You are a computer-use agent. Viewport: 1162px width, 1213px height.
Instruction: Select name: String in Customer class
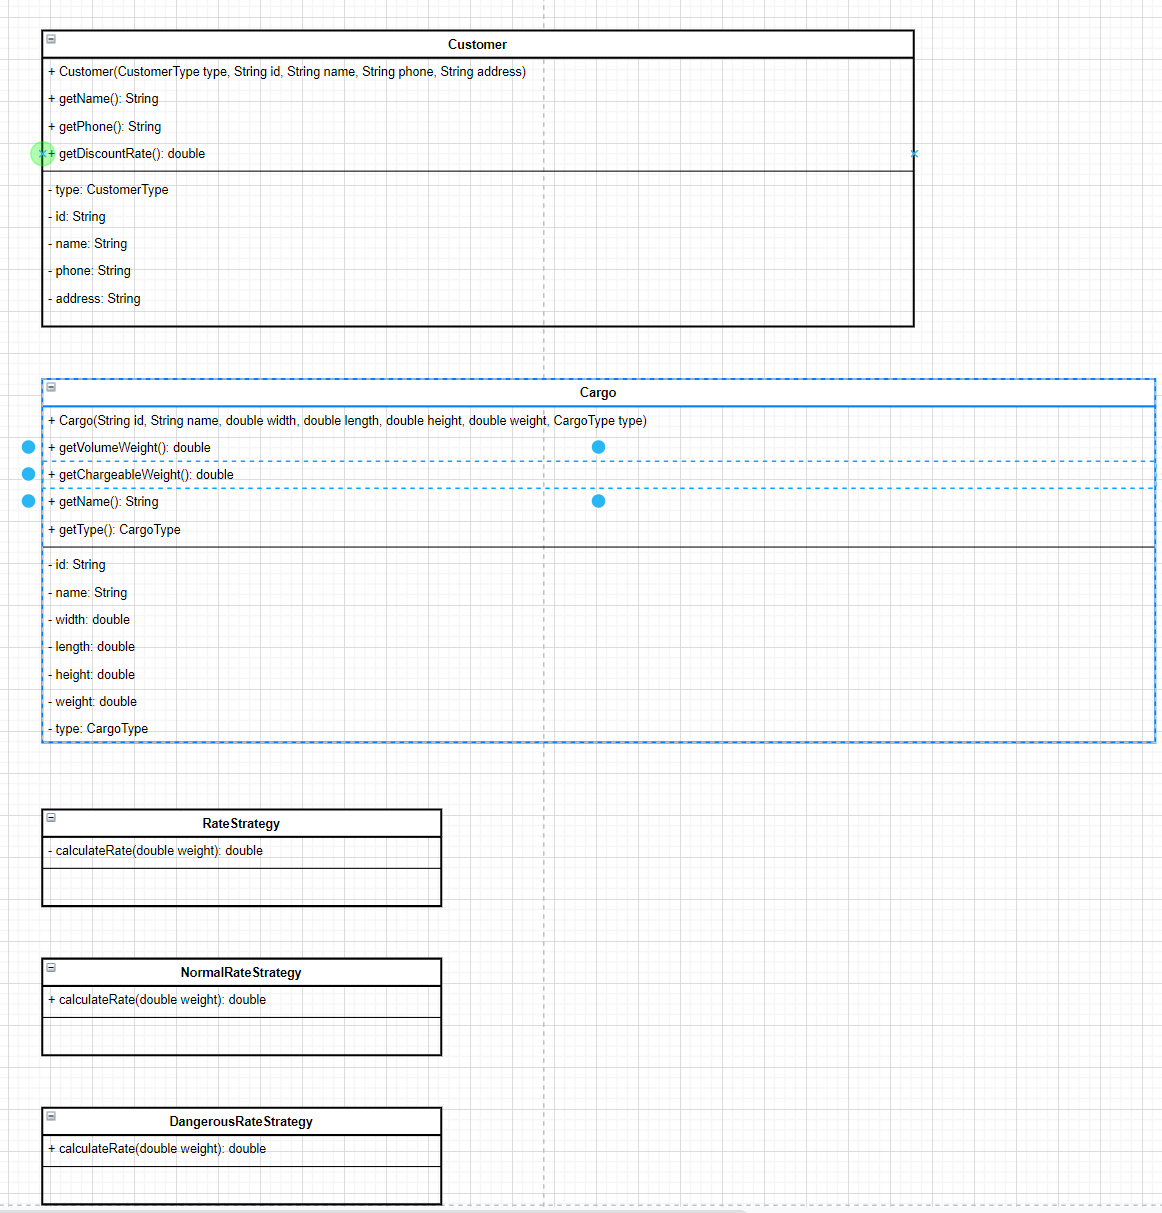tap(478, 244)
